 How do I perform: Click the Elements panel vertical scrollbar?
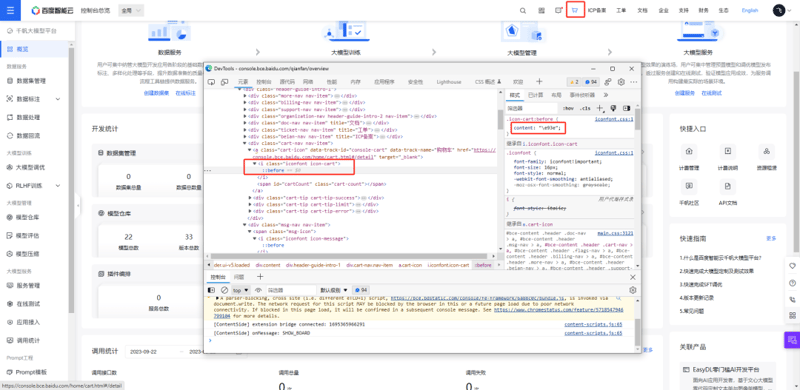[500, 119]
